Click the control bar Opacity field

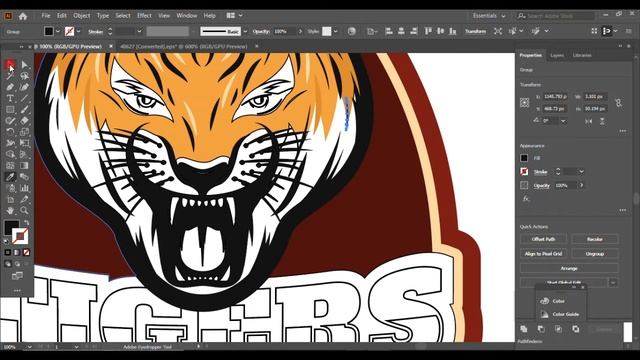(x=284, y=31)
